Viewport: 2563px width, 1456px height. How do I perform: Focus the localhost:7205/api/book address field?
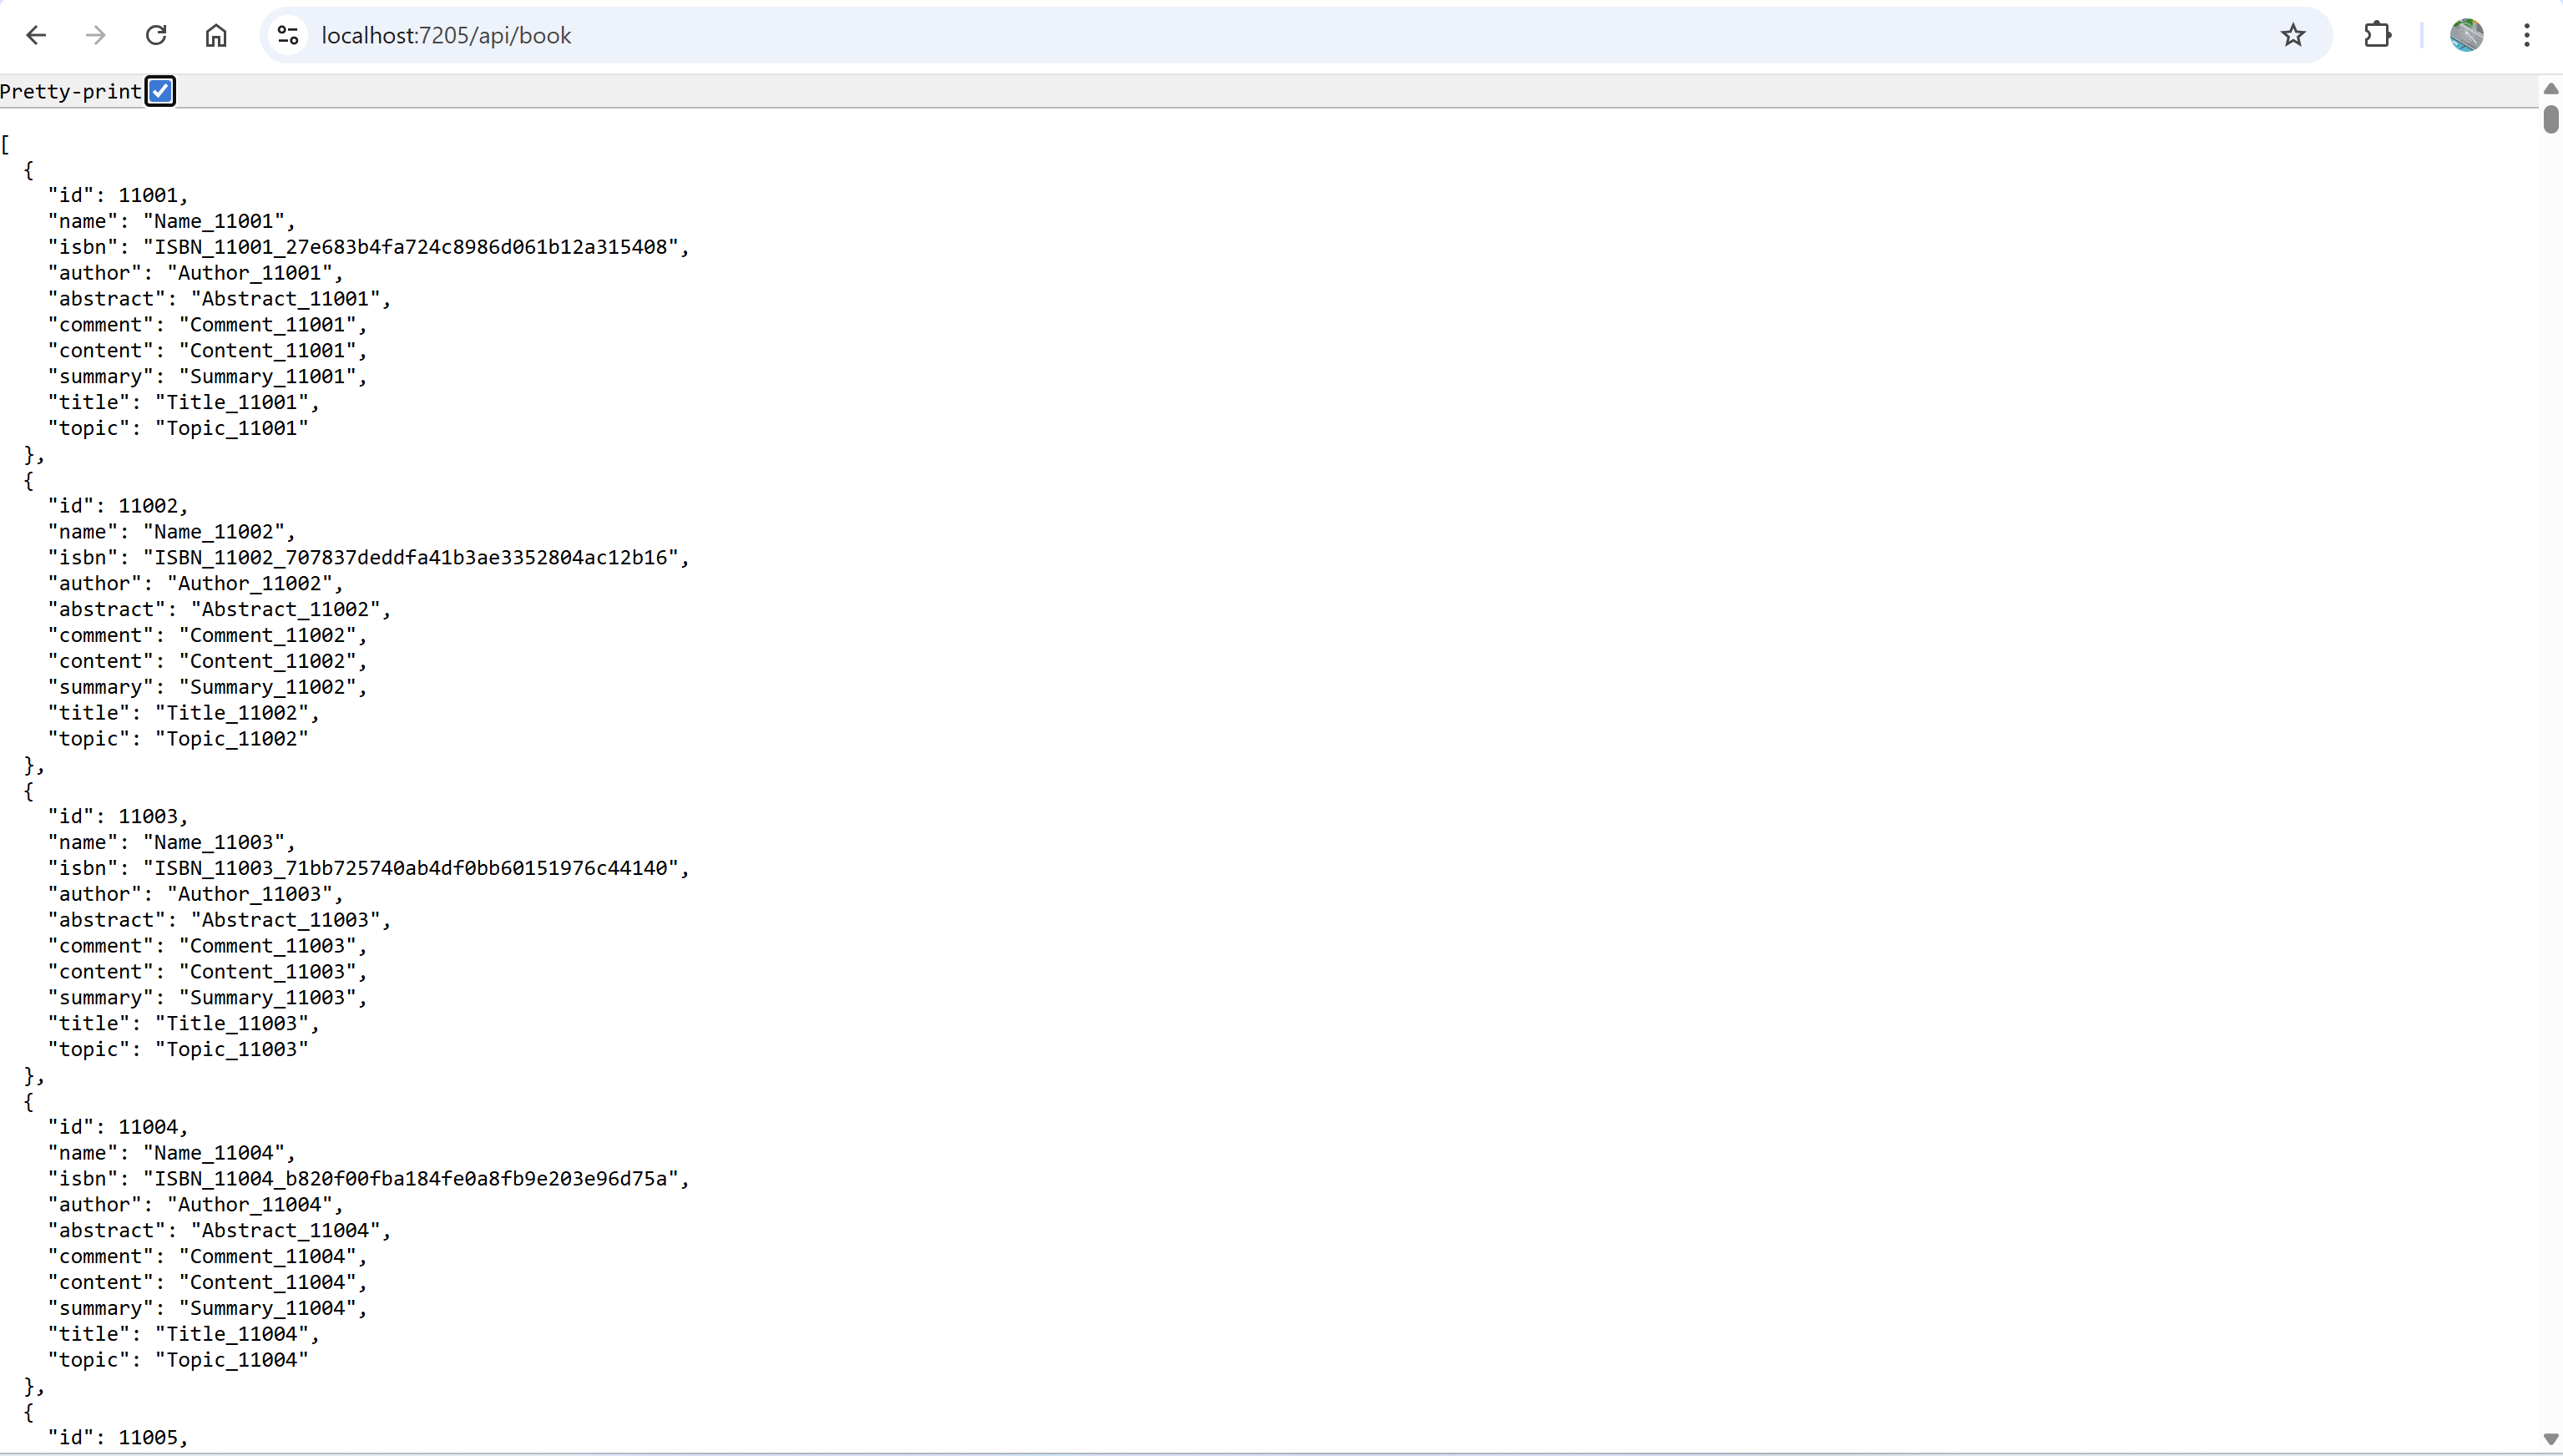click(1290, 36)
